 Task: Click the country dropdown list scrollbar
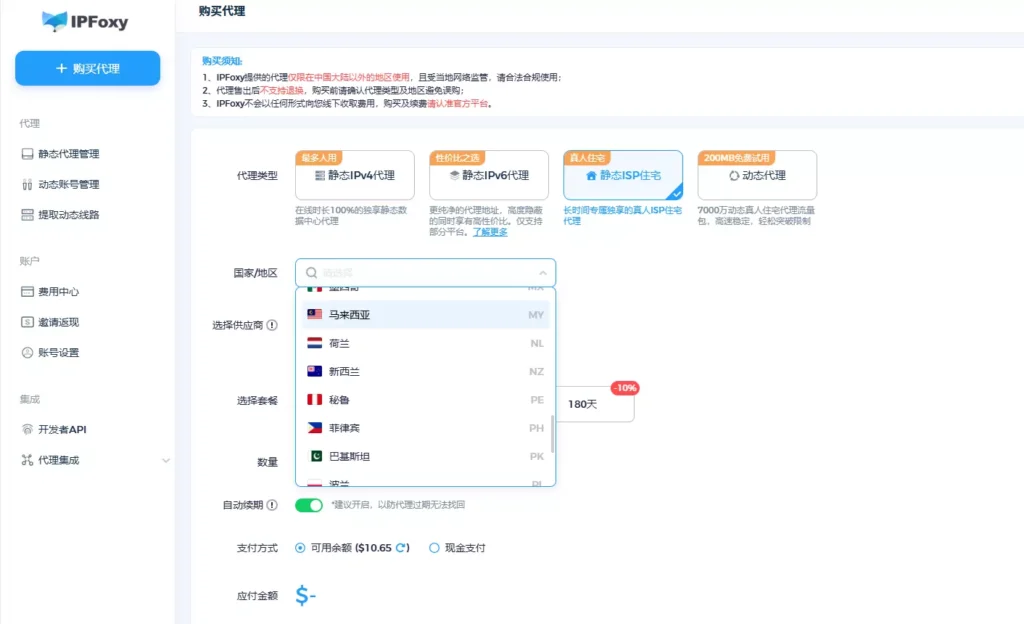(x=552, y=432)
